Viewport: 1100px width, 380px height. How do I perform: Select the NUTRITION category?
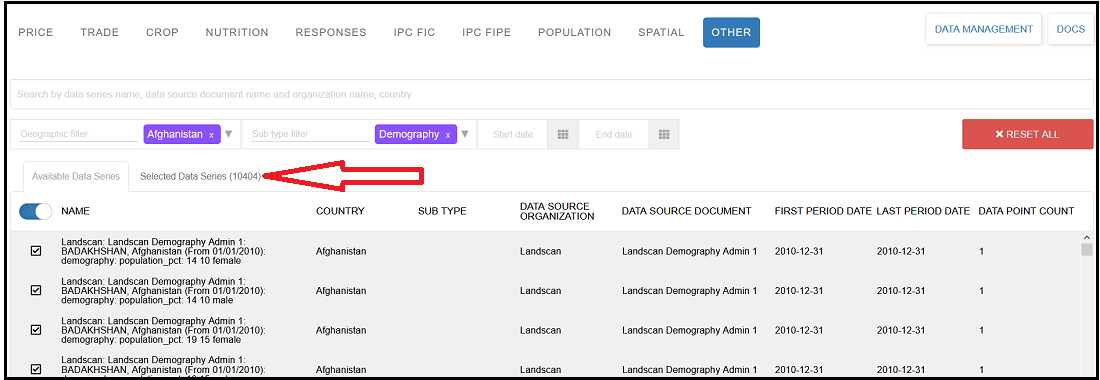[237, 32]
